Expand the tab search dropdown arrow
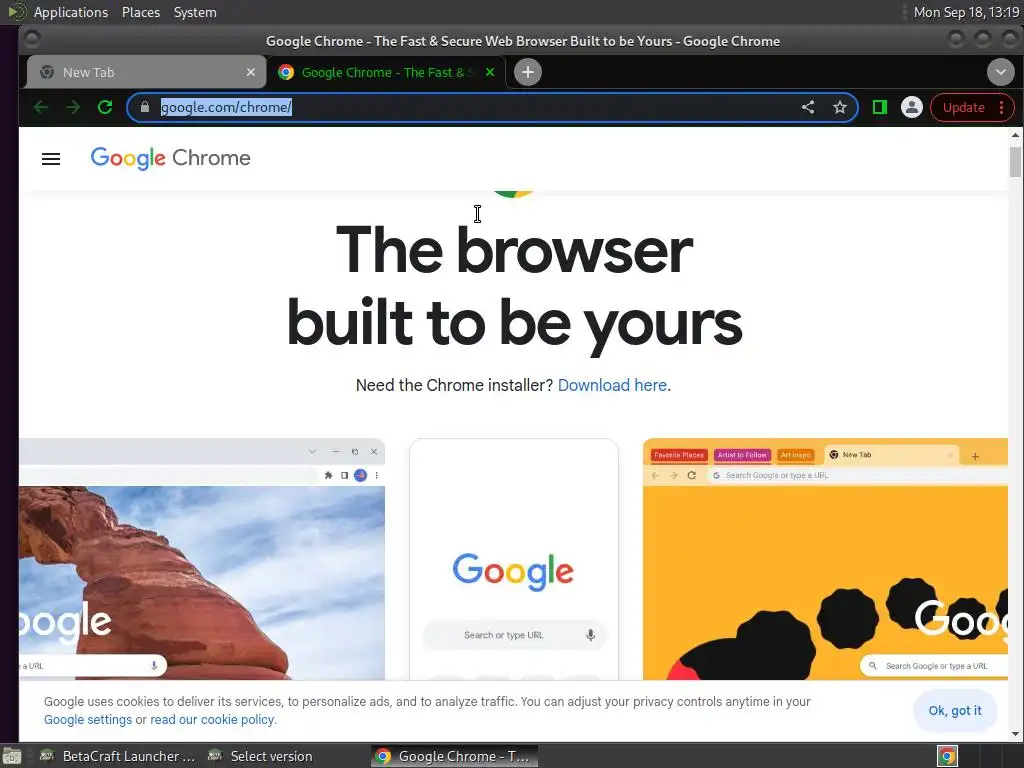 coord(1000,72)
